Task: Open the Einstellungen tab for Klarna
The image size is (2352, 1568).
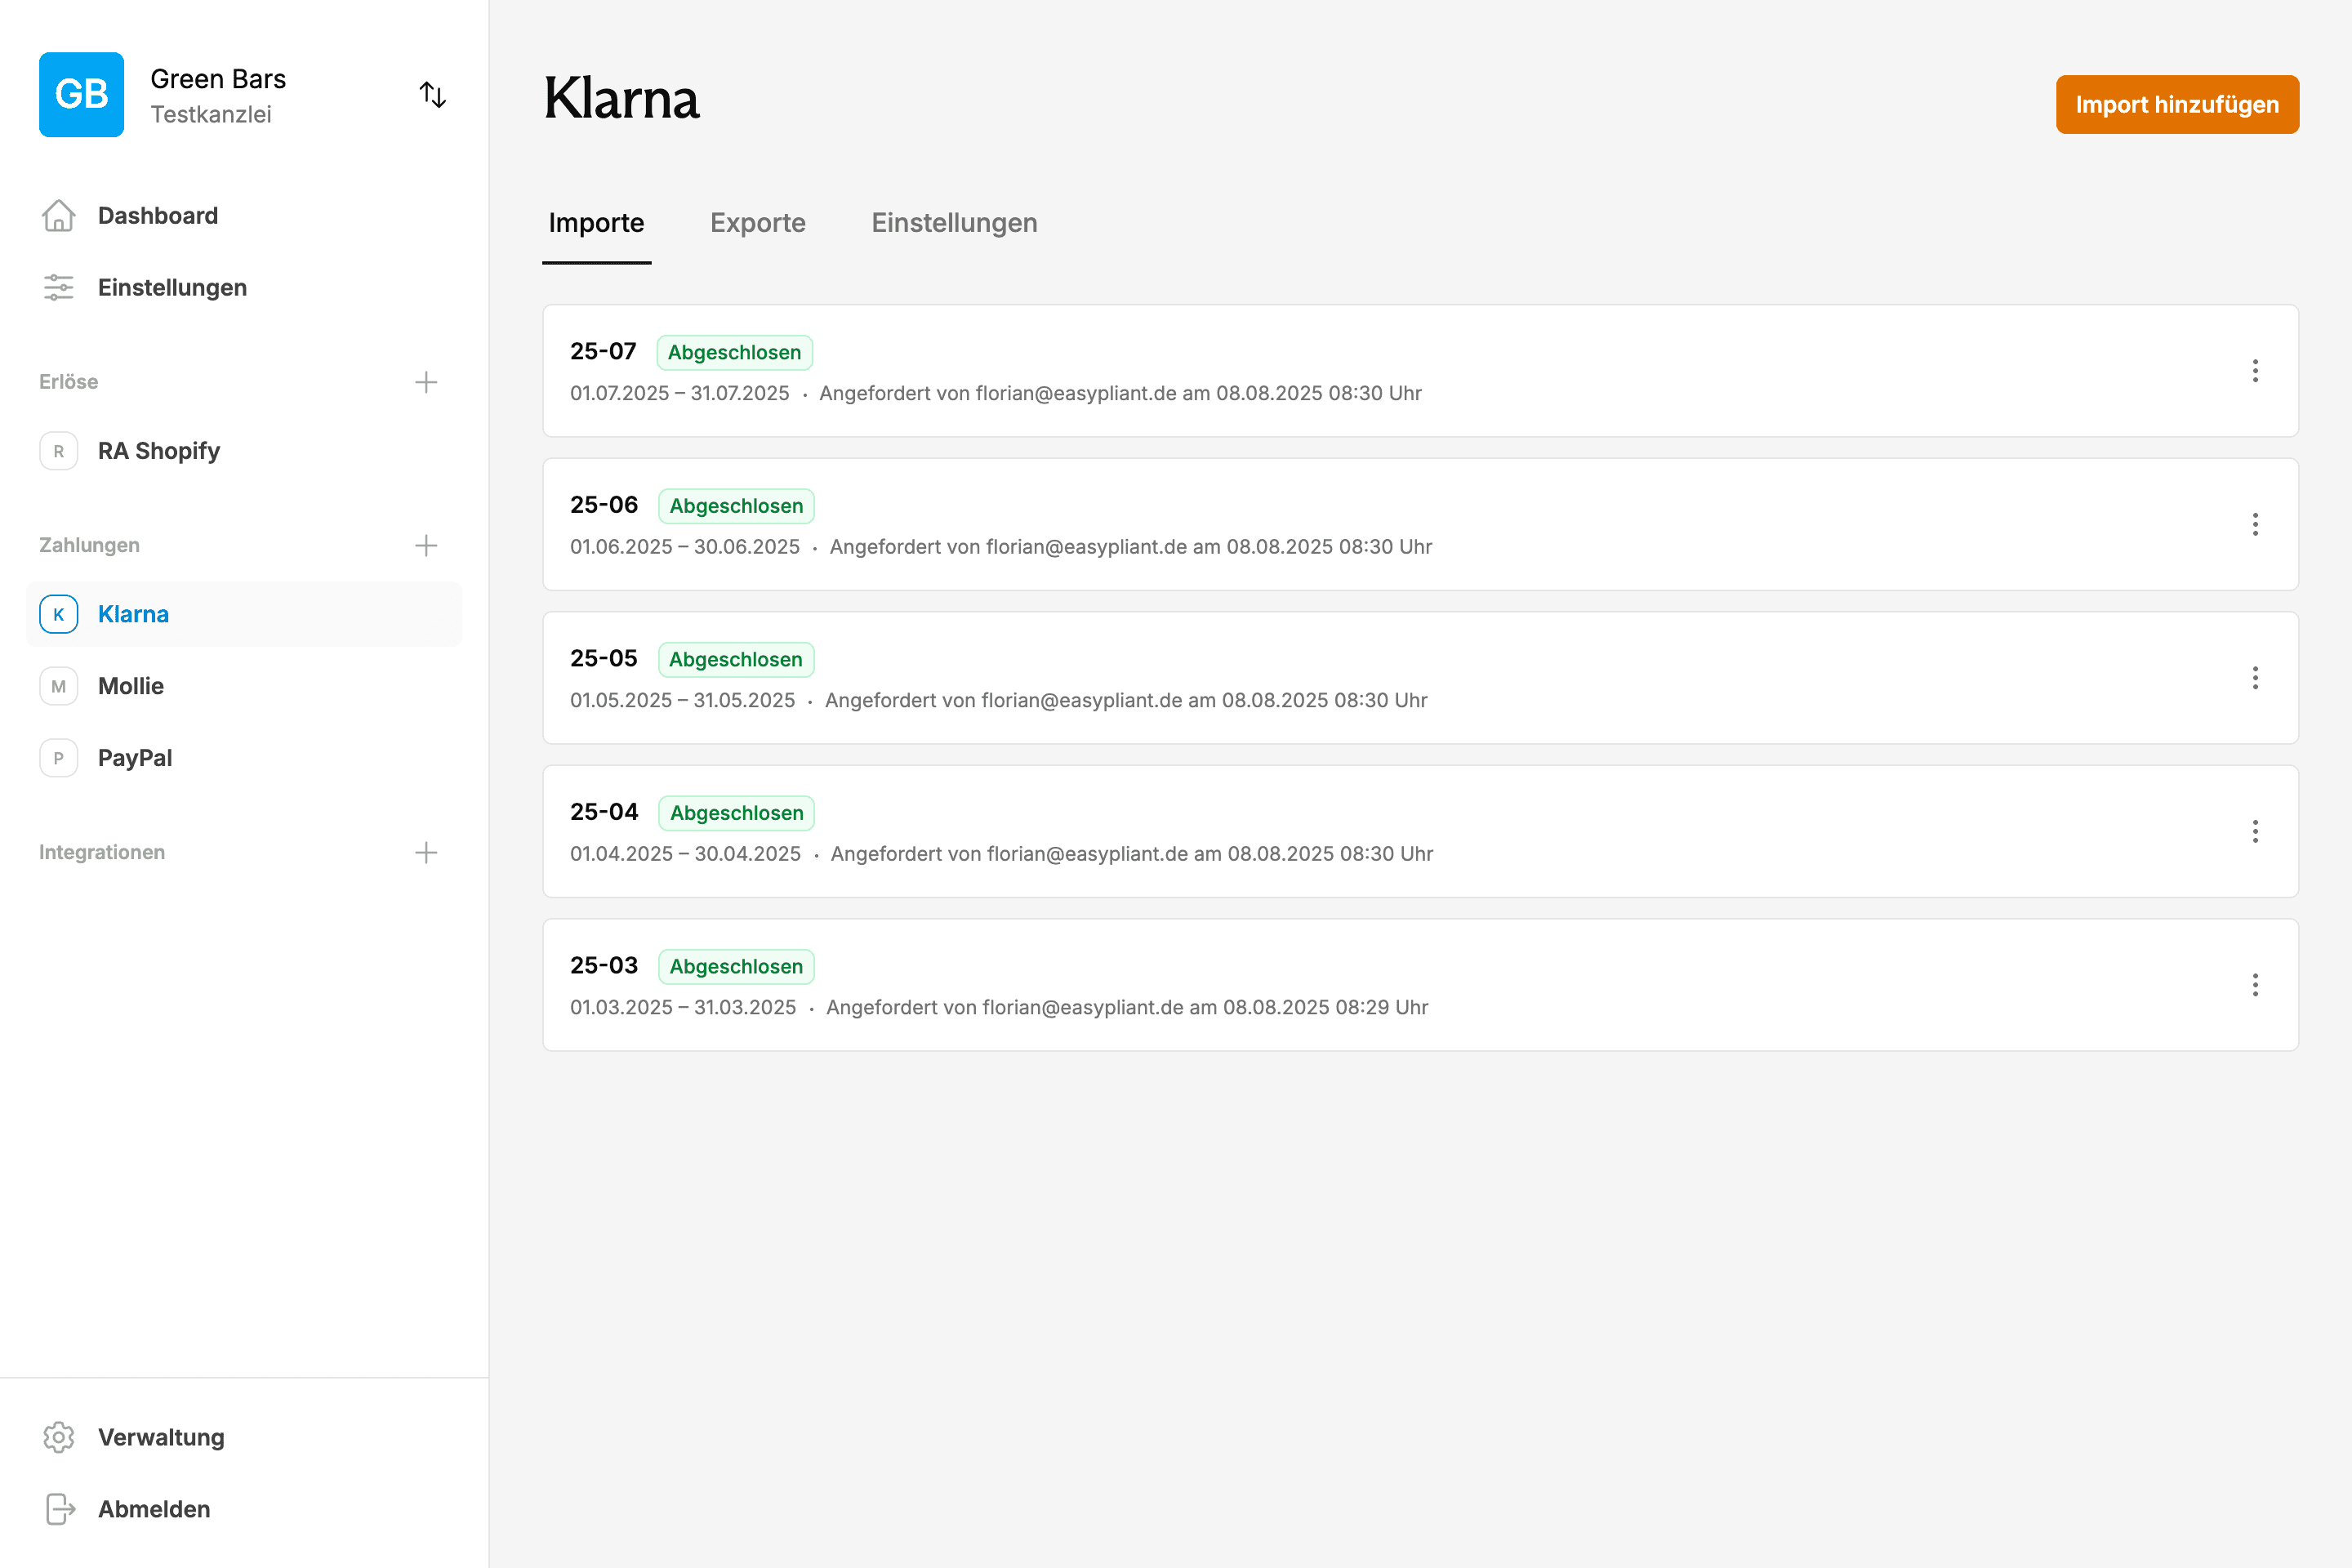Action: click(x=954, y=223)
